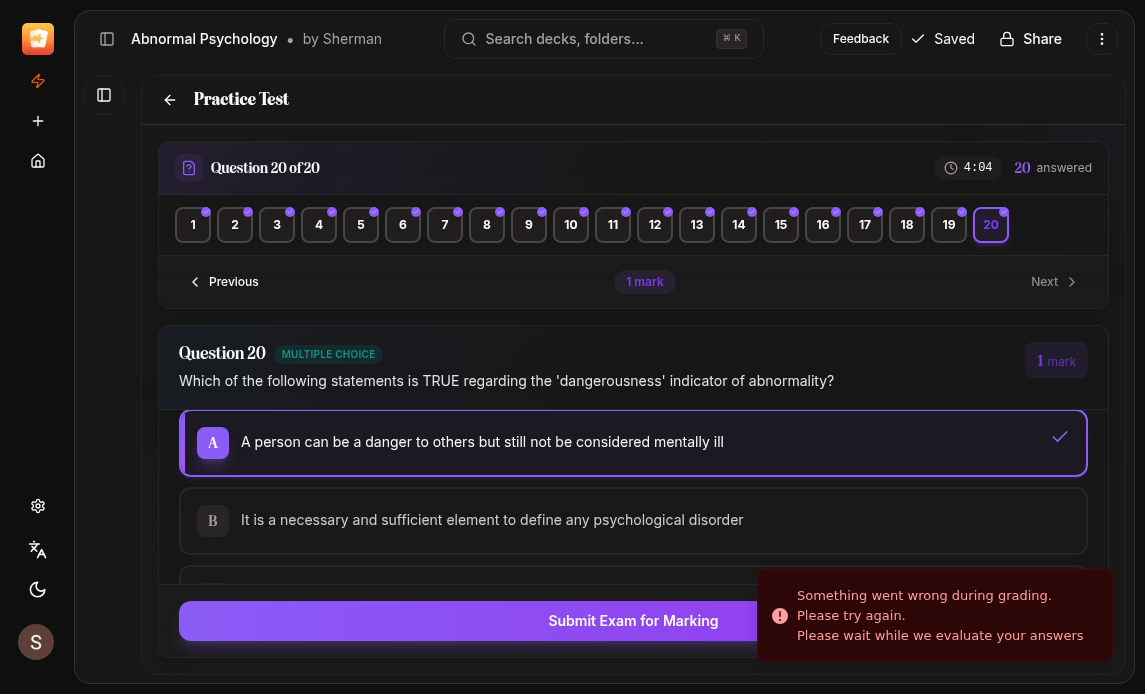1145x694 pixels.
Task: Click the Next question chevron button
Action: pyautogui.click(x=1054, y=282)
